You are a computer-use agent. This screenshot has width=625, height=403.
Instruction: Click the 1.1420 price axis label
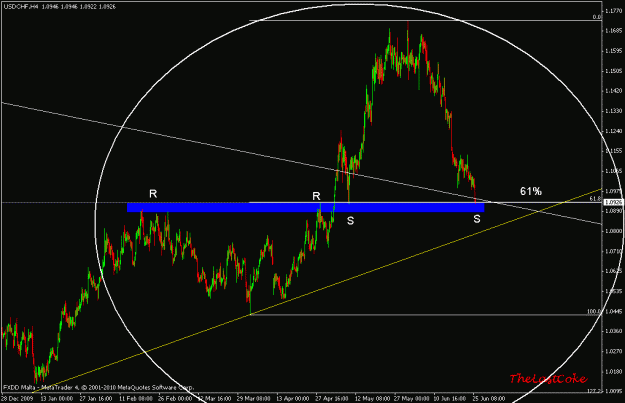pyautogui.click(x=613, y=91)
